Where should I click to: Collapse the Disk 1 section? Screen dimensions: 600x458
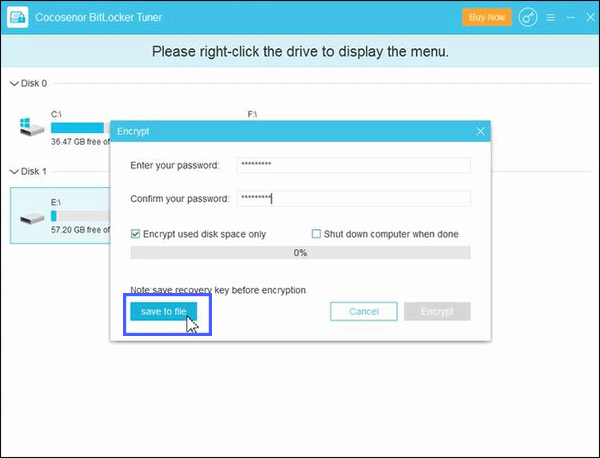click(14, 171)
